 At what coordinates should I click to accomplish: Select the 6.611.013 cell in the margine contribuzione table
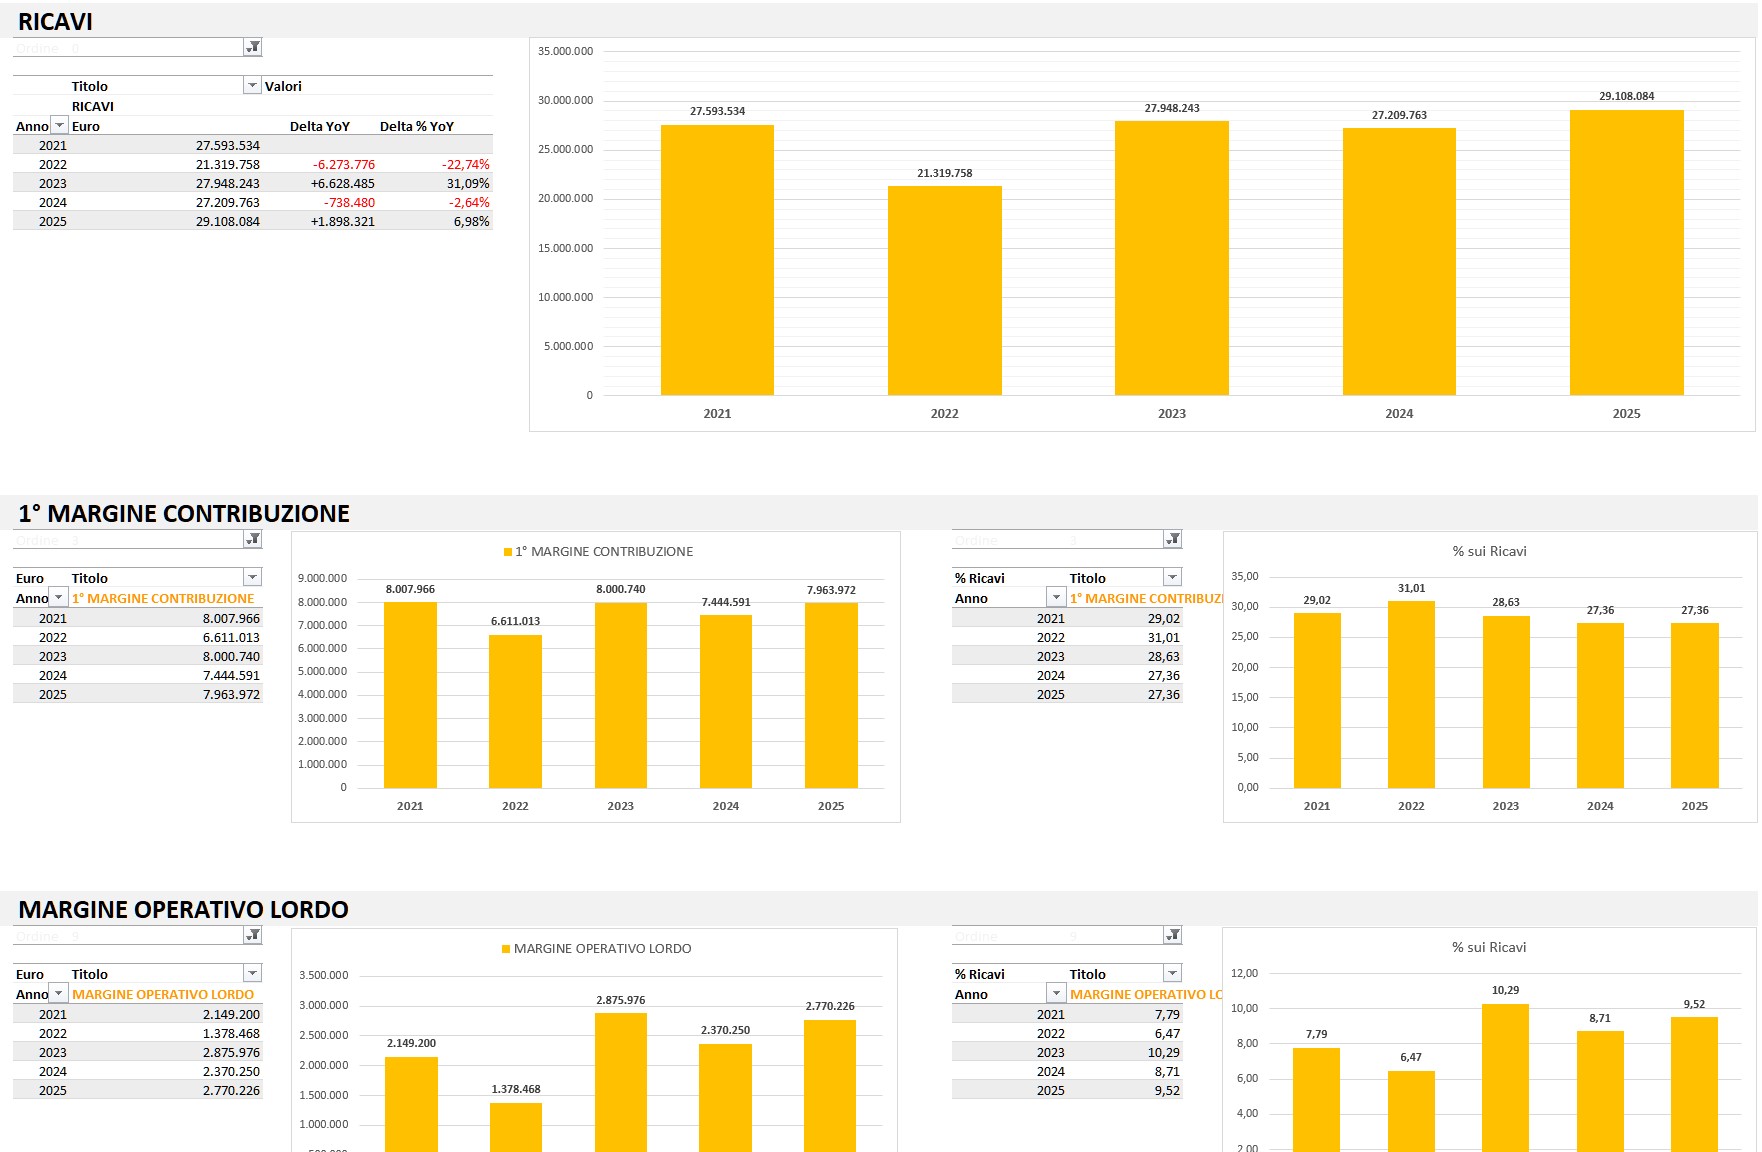click(231, 637)
